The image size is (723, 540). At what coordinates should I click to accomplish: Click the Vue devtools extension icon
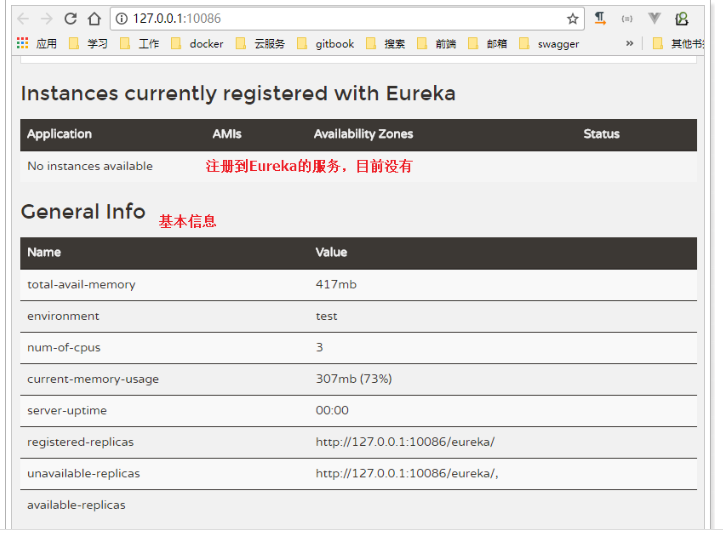click(x=654, y=19)
